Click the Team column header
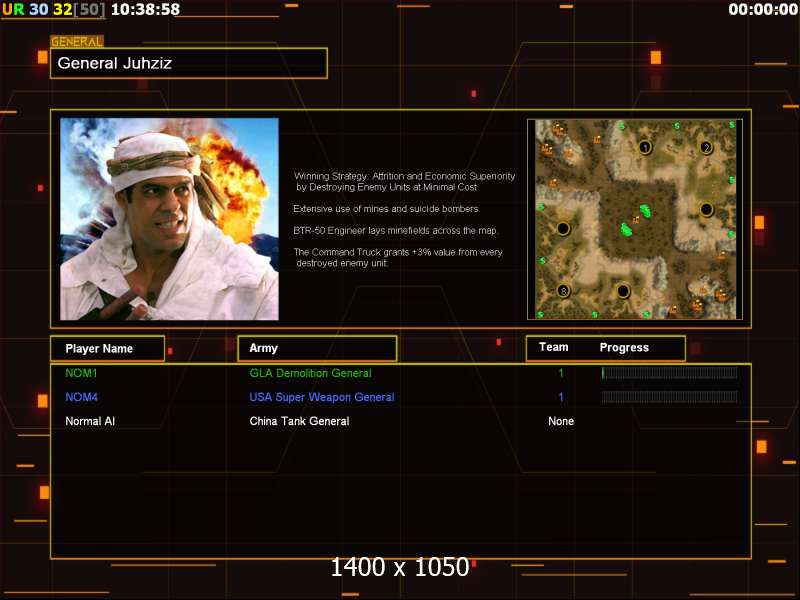 [553, 348]
